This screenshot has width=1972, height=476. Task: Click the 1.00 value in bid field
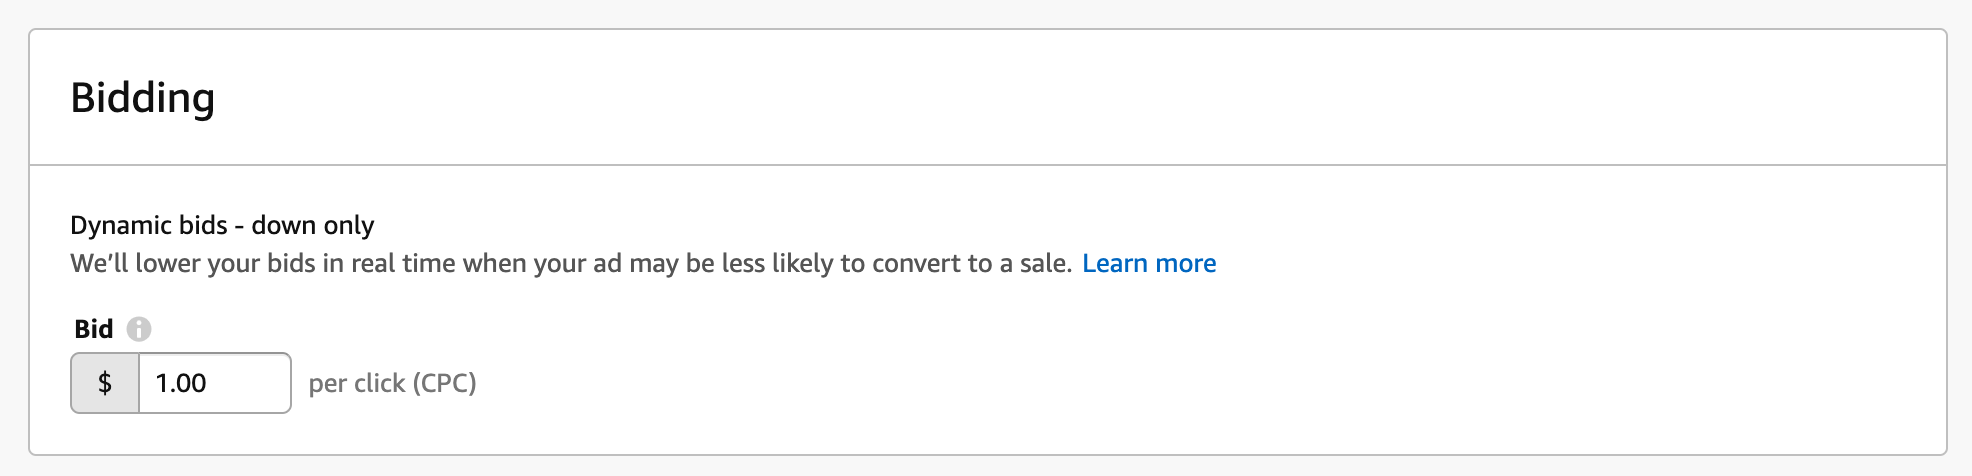pos(181,383)
